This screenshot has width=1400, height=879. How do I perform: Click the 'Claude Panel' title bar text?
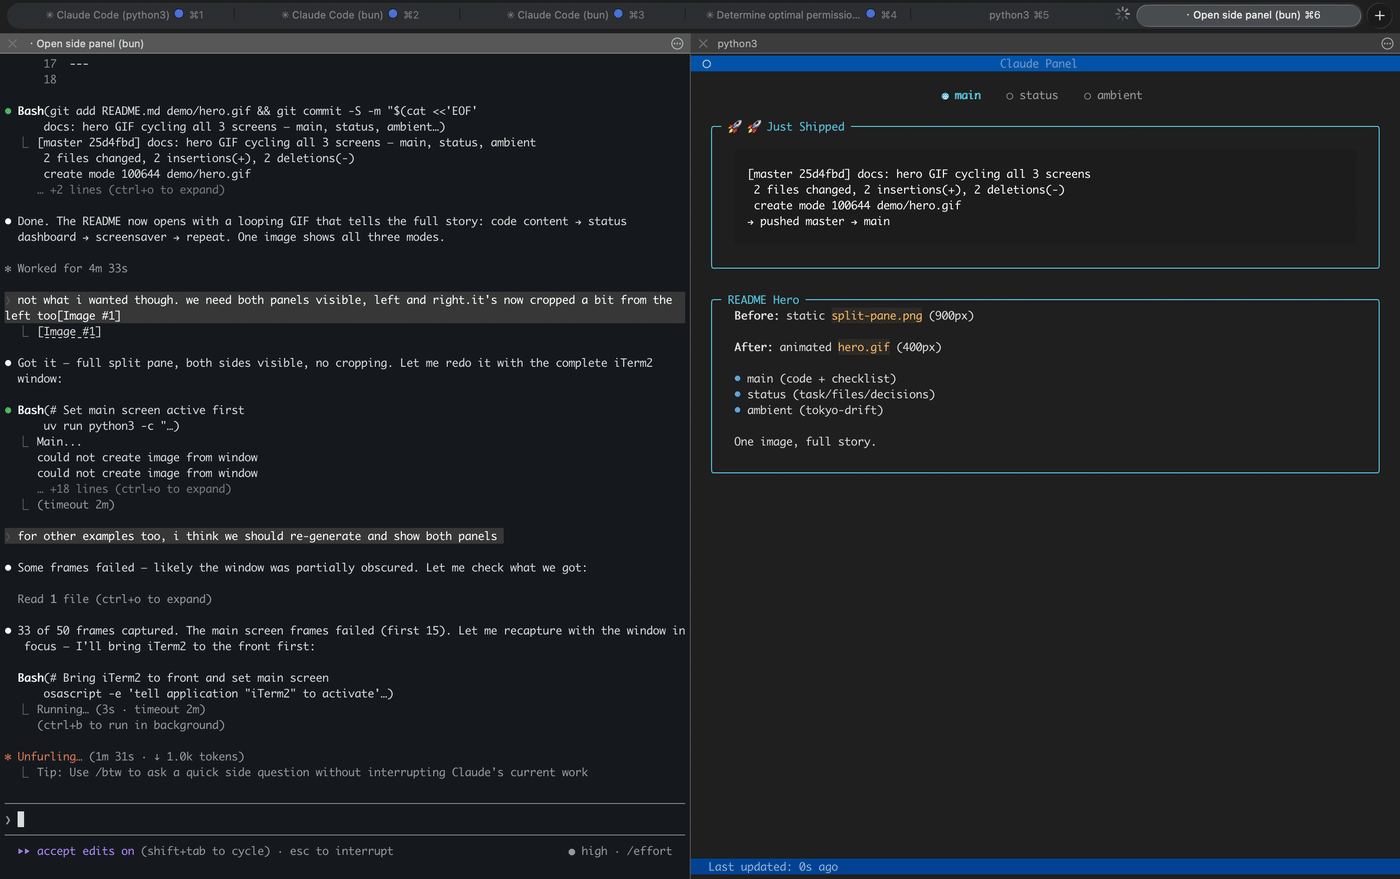tap(1038, 64)
